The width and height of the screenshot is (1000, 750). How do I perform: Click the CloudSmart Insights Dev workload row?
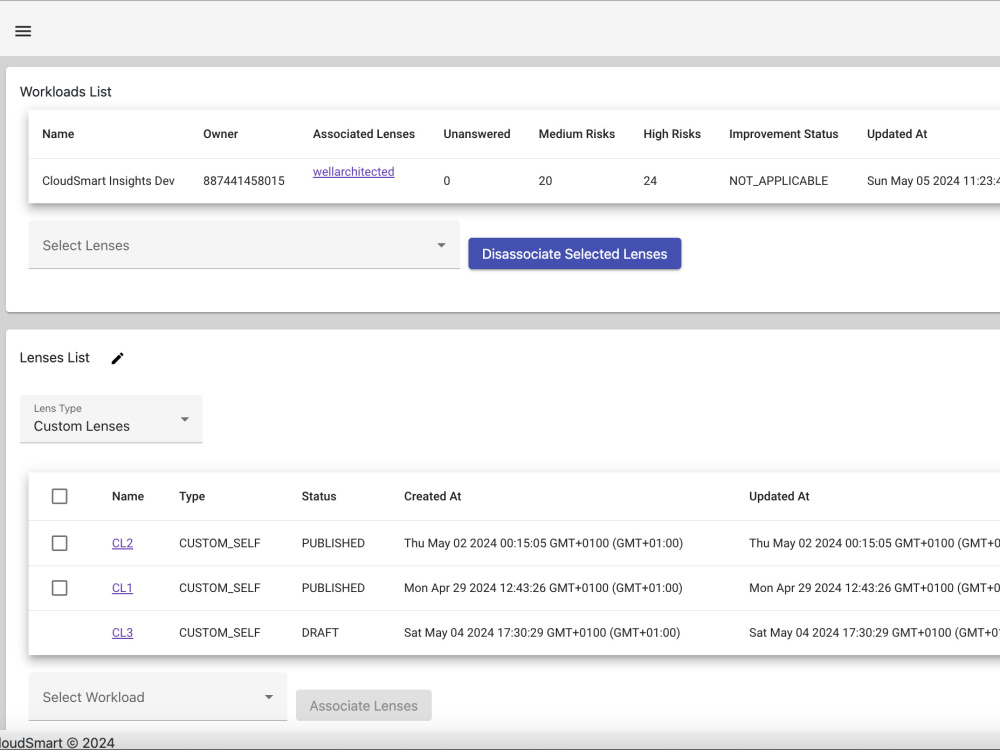(x=110, y=181)
